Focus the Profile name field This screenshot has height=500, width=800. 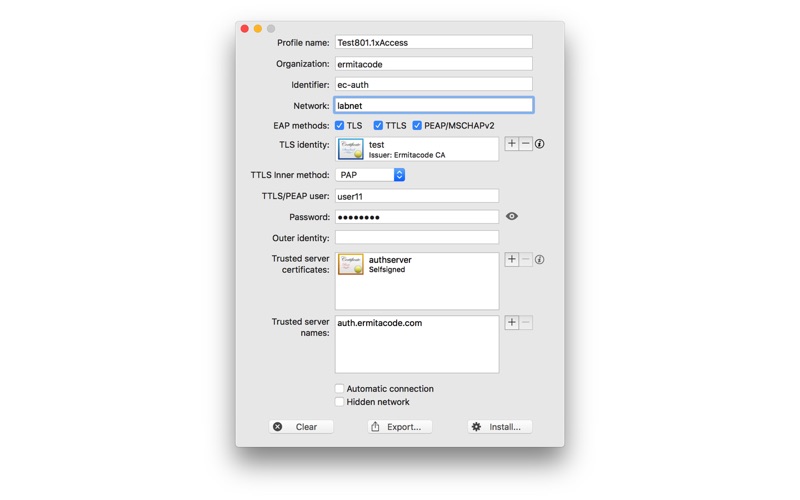click(x=434, y=42)
